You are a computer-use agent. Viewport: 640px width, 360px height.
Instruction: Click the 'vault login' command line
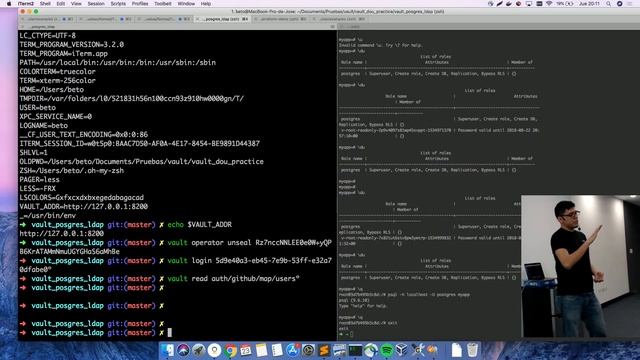(x=176, y=265)
